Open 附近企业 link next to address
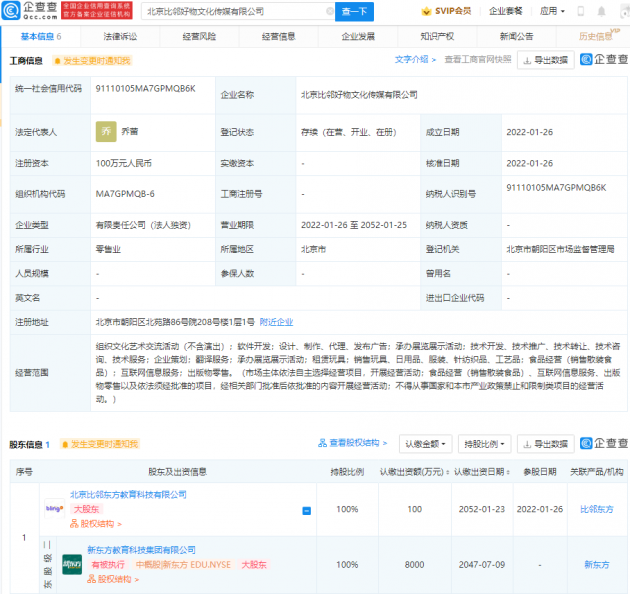 276,322
